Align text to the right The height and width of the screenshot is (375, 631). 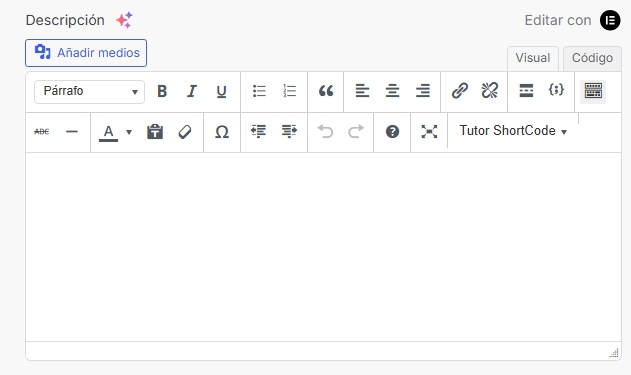tap(423, 91)
